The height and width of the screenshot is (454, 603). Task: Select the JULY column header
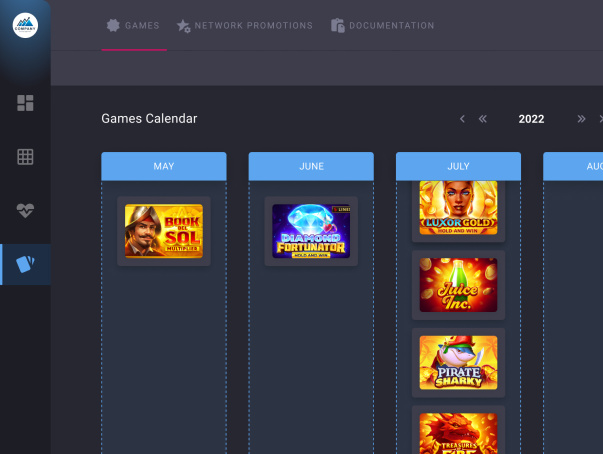click(458, 166)
